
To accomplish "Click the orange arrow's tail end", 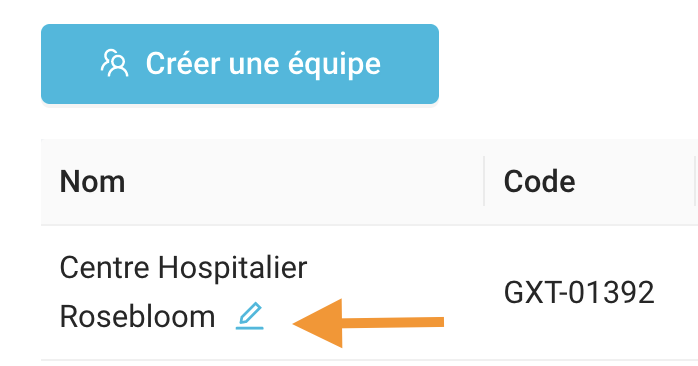I will pyautogui.click(x=434, y=321).
